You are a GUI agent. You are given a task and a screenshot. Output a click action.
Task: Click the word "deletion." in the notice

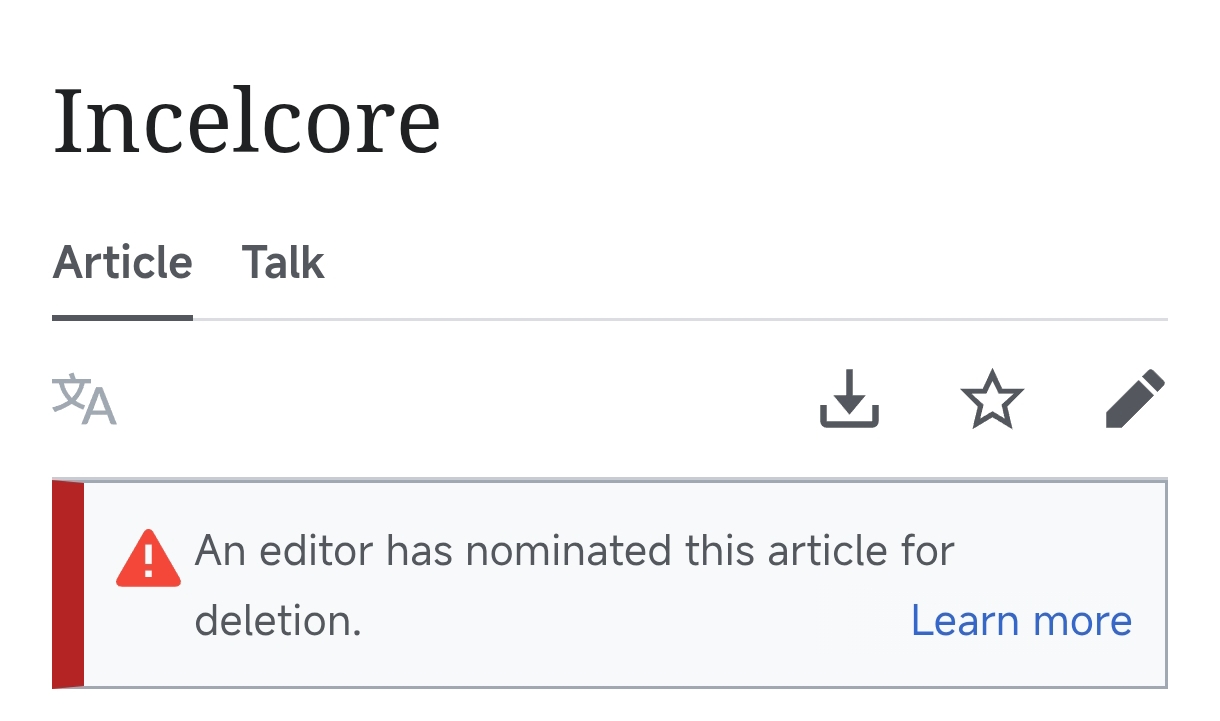tap(277, 621)
